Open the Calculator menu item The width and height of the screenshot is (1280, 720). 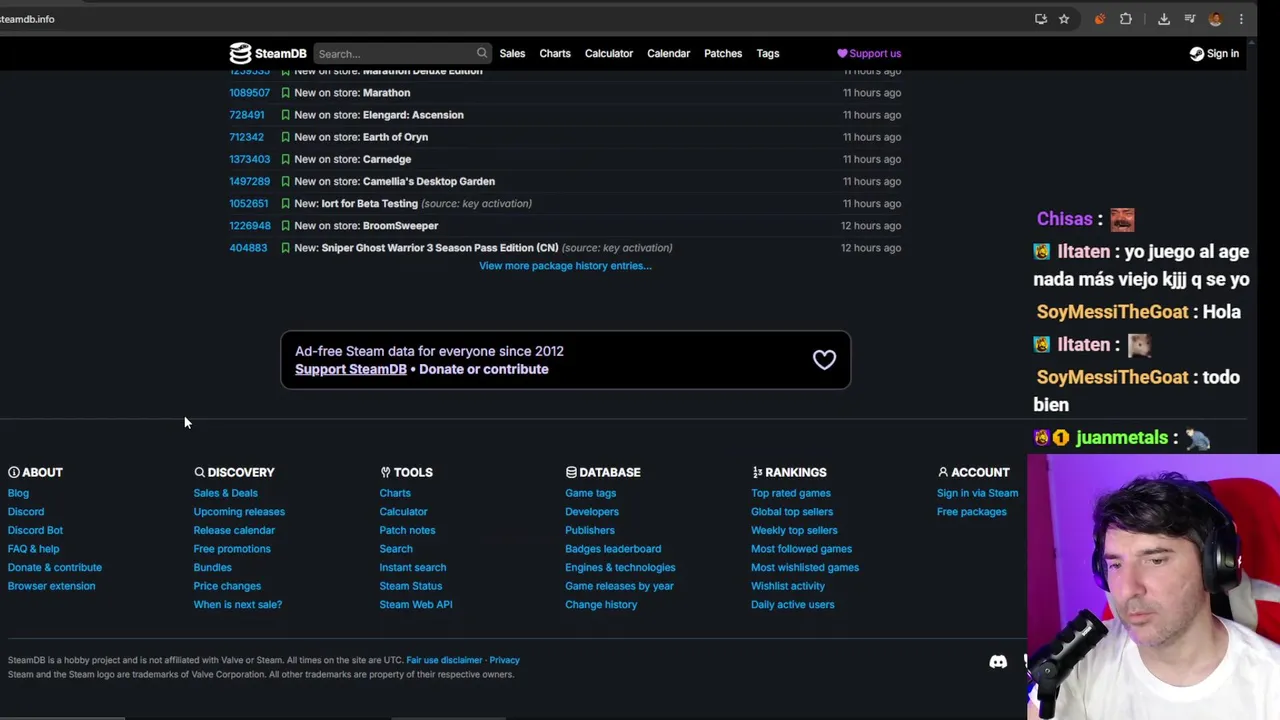tap(609, 53)
